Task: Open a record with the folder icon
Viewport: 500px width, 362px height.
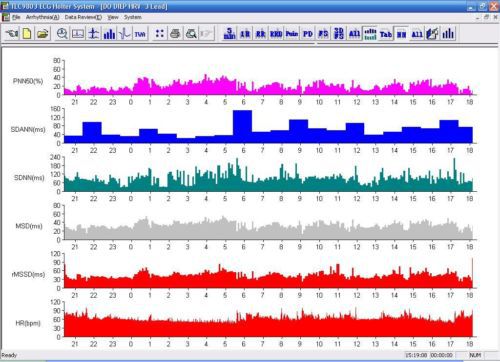Action: (x=43, y=34)
